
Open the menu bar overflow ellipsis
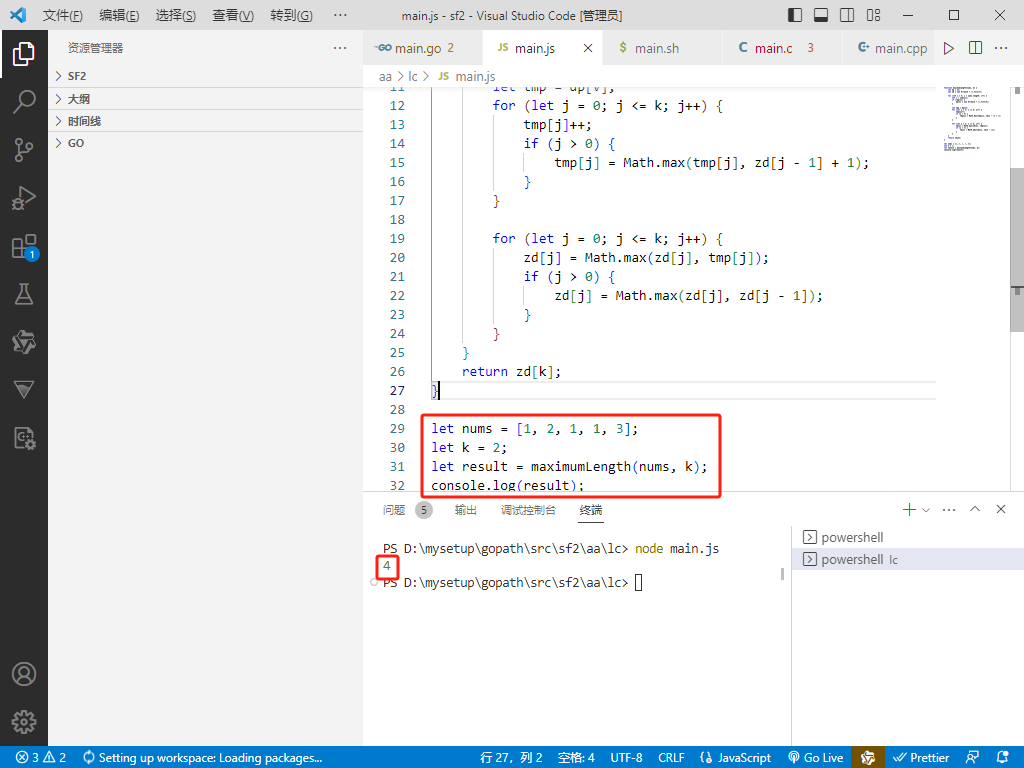point(340,15)
